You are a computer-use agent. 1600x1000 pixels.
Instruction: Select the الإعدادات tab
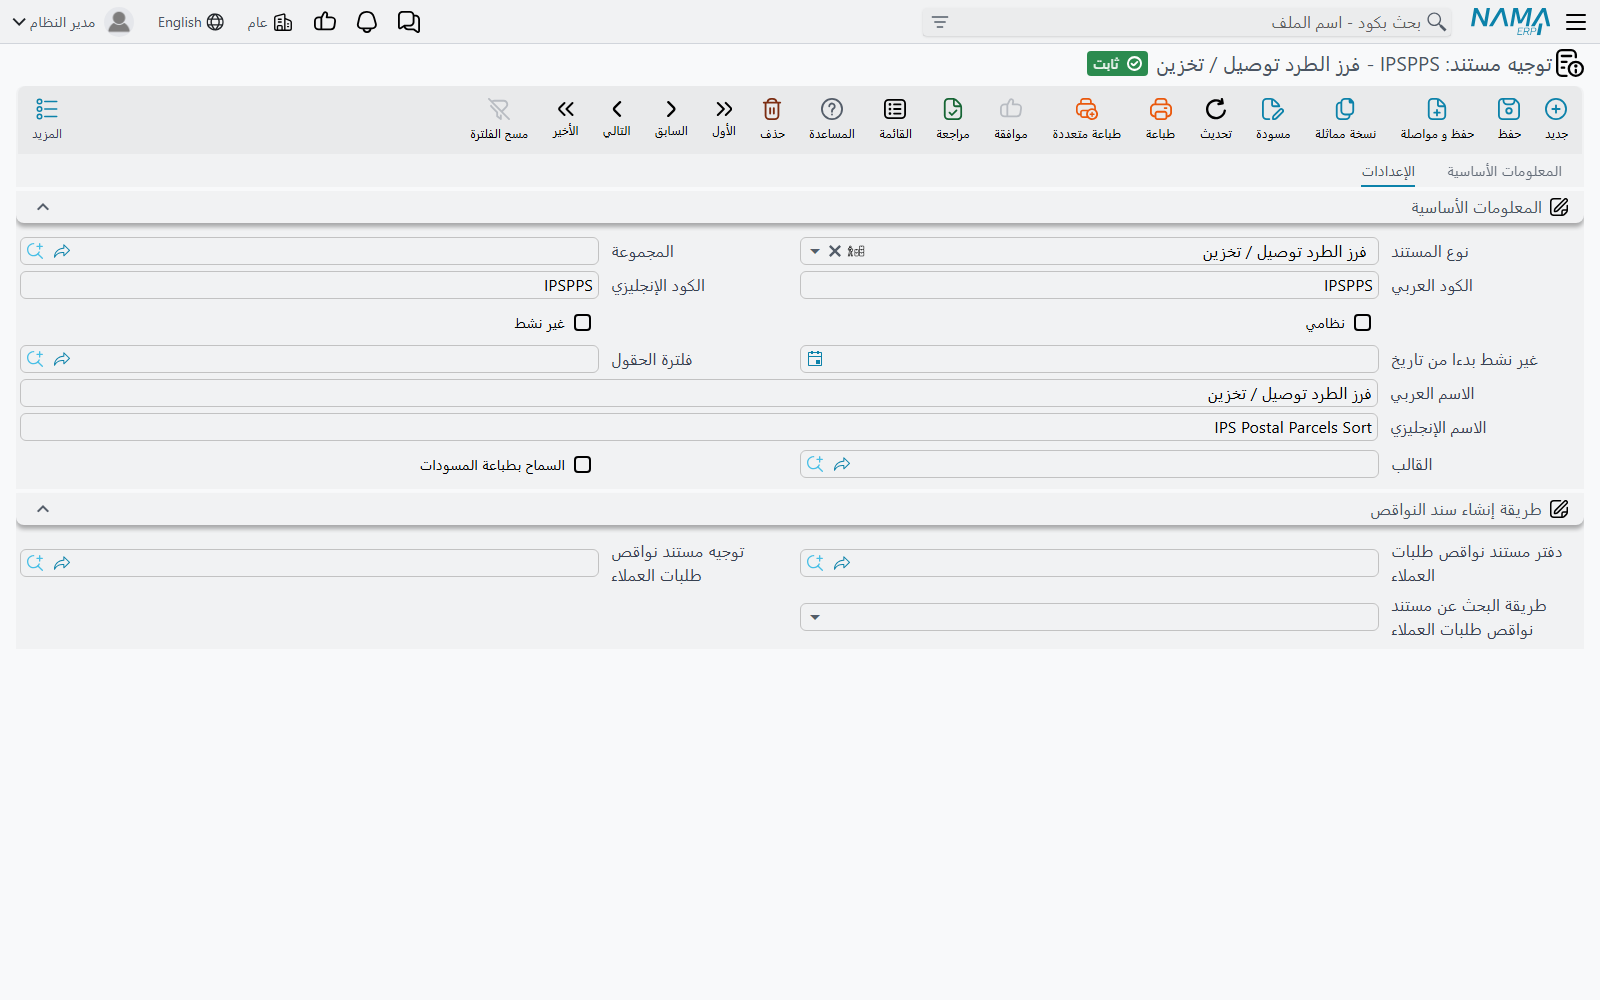[x=1388, y=172]
